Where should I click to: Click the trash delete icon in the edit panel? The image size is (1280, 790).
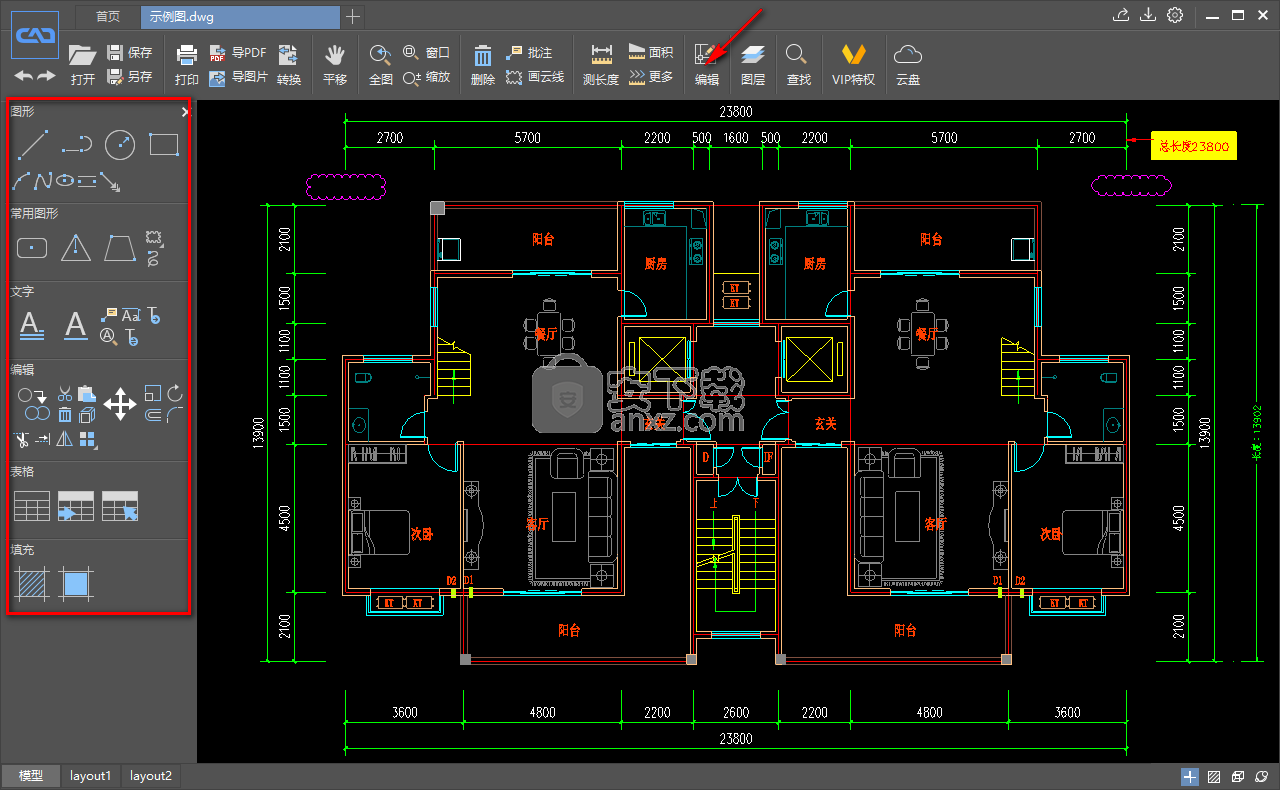tap(65, 414)
